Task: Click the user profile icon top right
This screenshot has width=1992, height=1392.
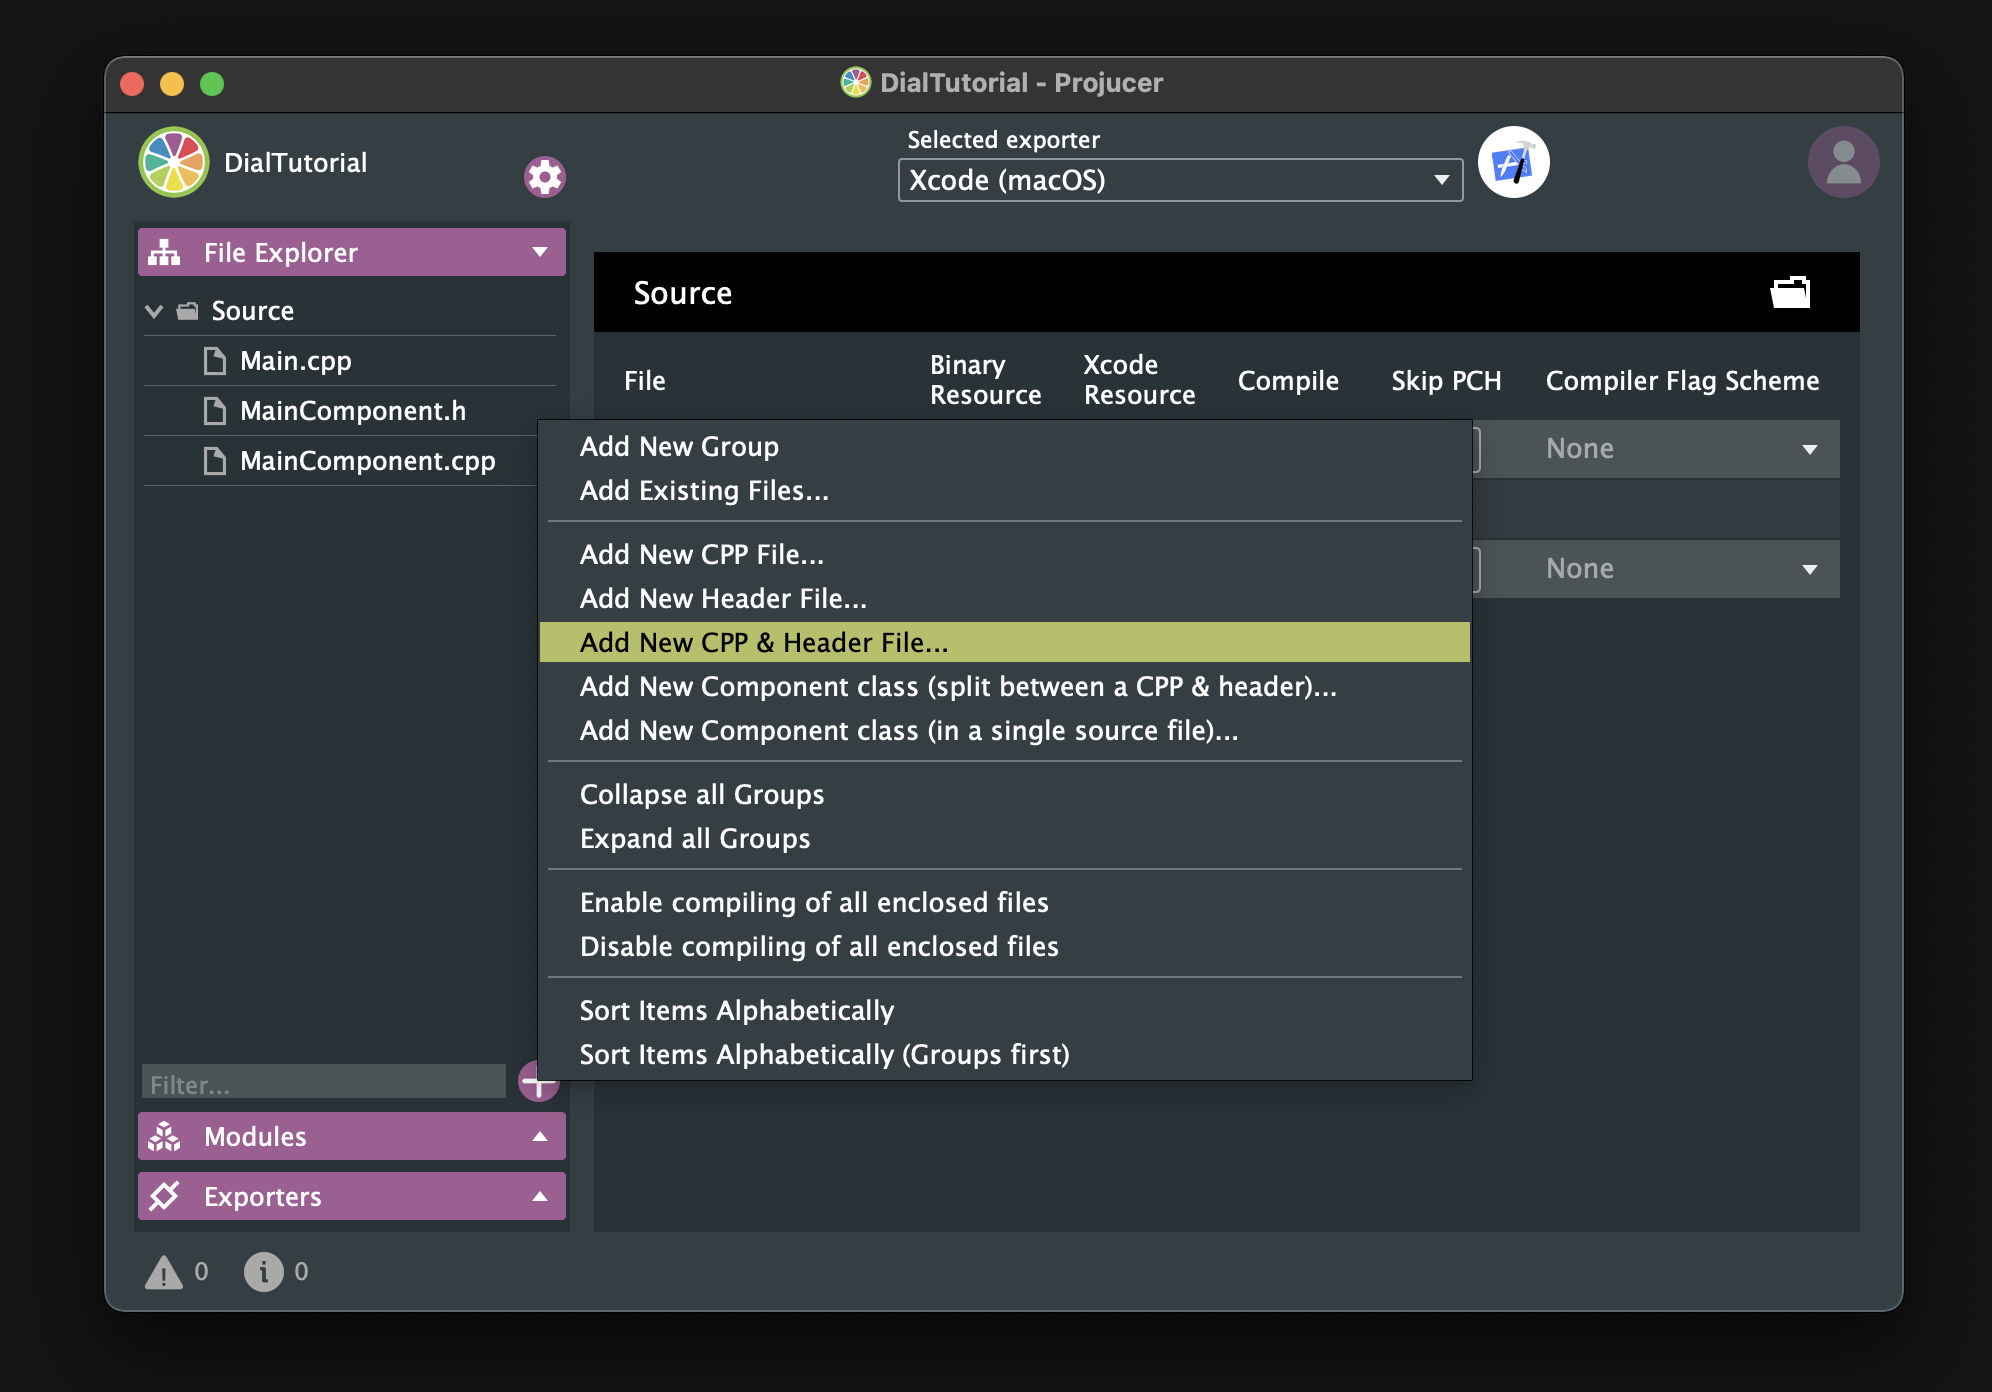Action: tap(1847, 163)
